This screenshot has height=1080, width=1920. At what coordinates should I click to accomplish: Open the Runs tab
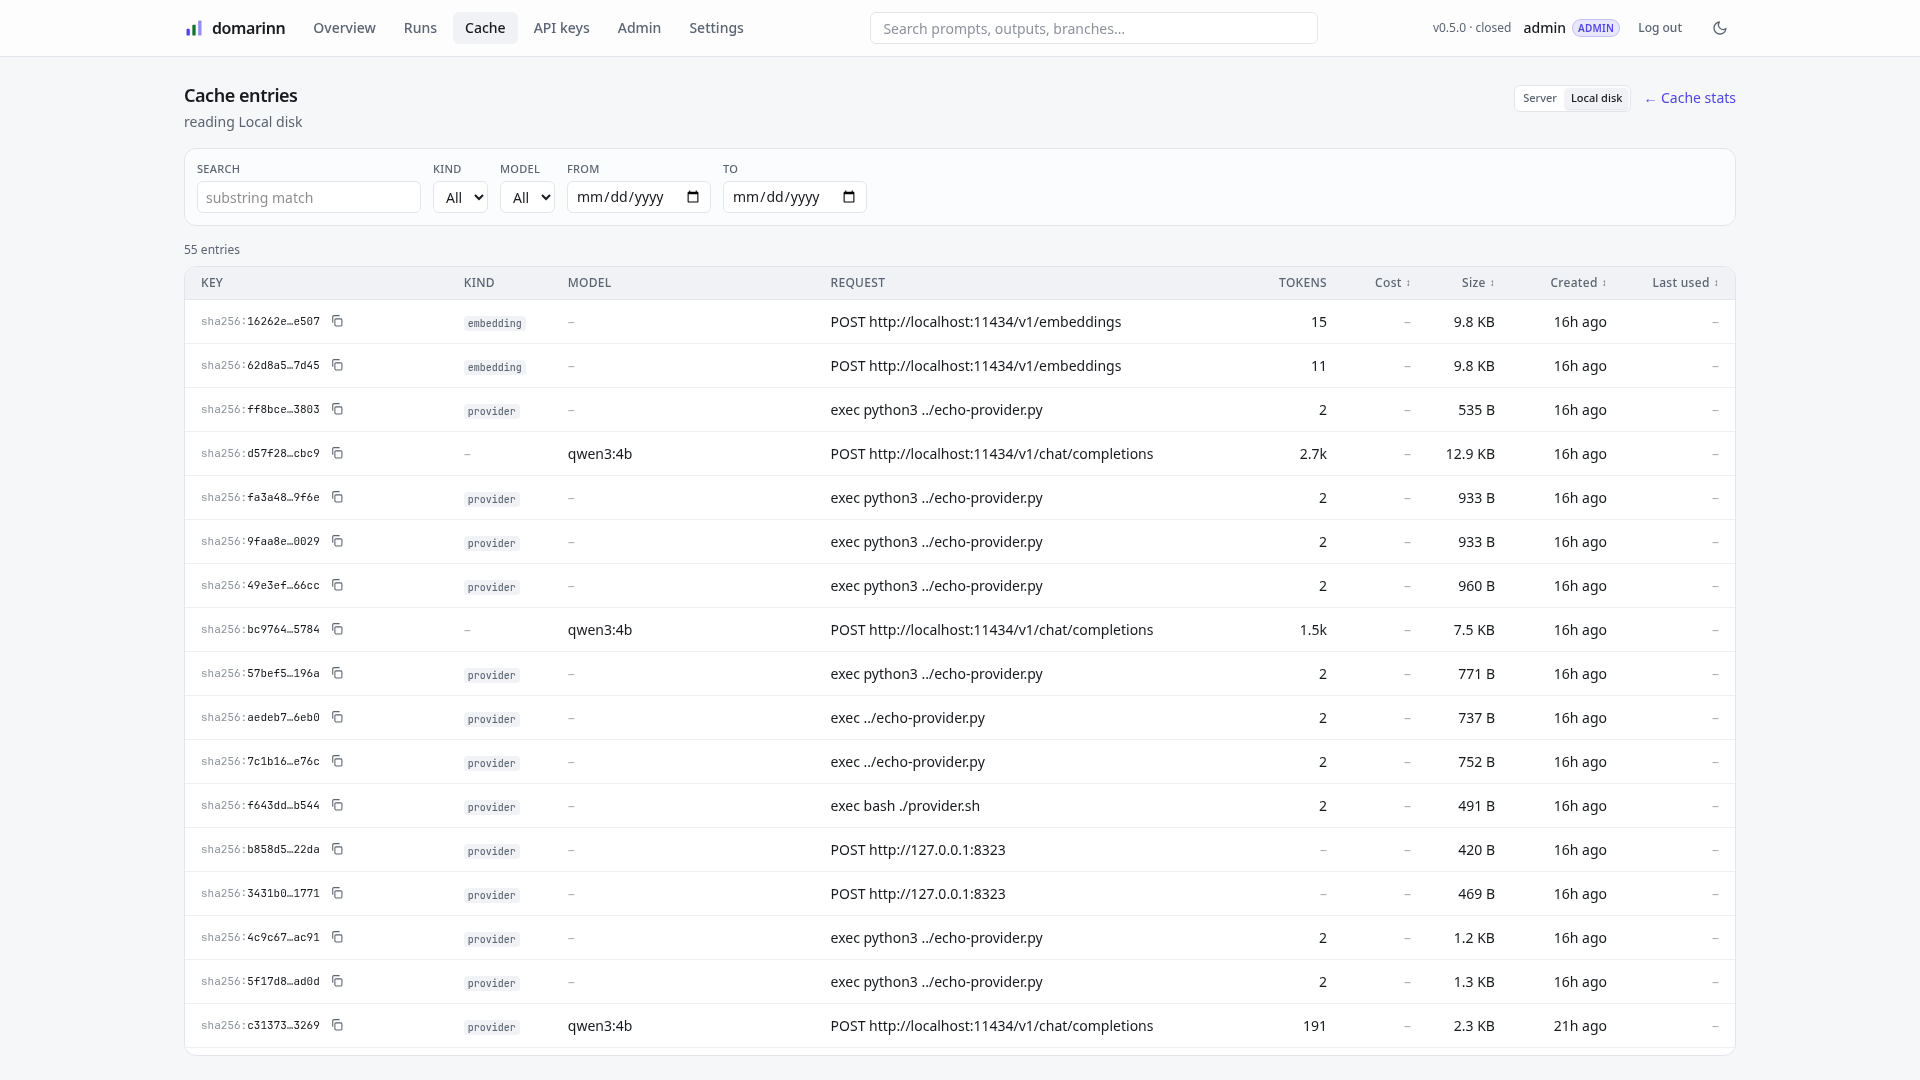[x=420, y=28]
